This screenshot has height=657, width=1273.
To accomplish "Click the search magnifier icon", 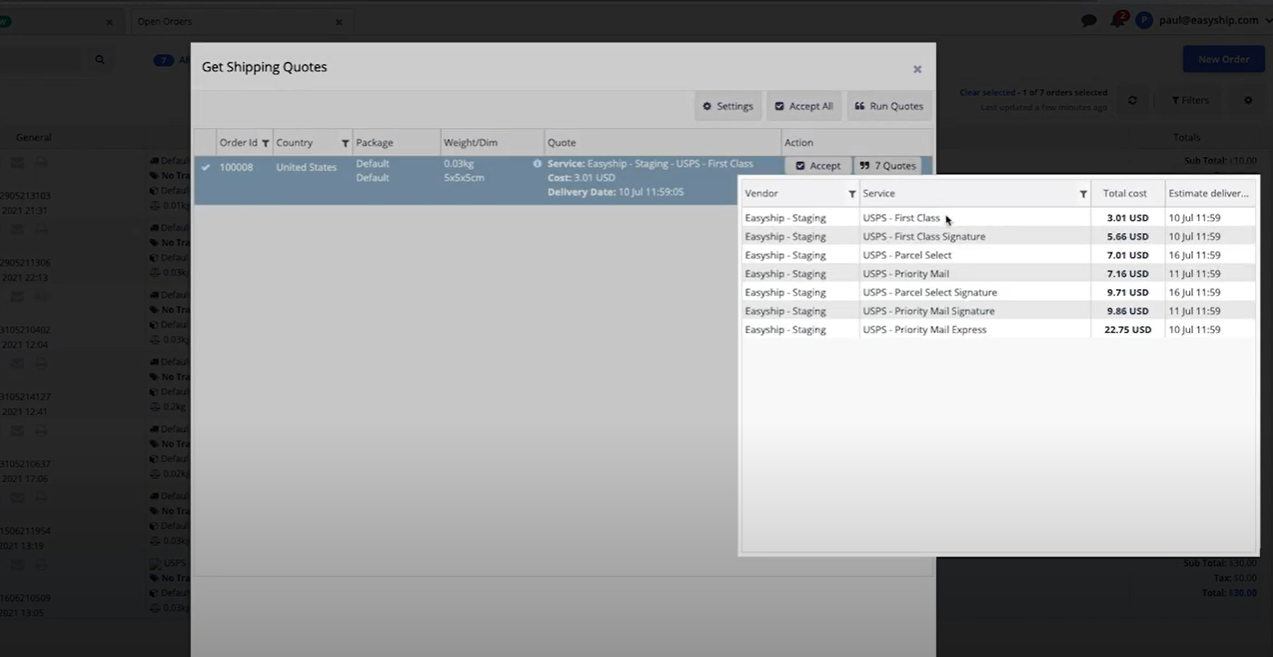I will click(99, 60).
